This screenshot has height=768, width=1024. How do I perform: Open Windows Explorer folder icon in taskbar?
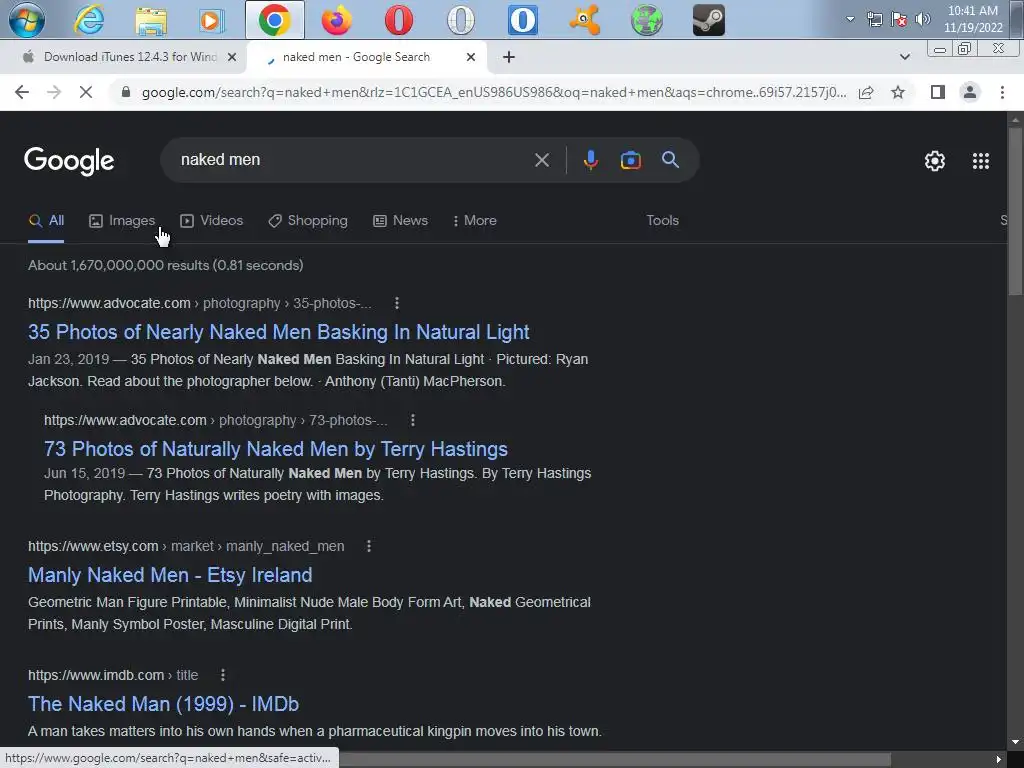(x=151, y=20)
